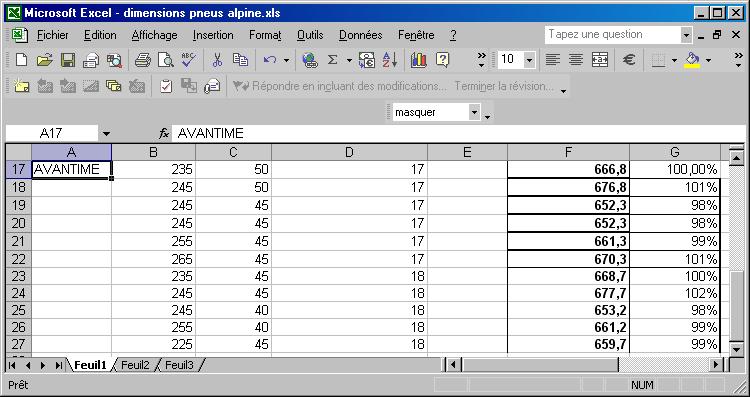Image resolution: width=750 pixels, height=397 pixels.
Task: Center text alignment icon
Action: coord(576,60)
